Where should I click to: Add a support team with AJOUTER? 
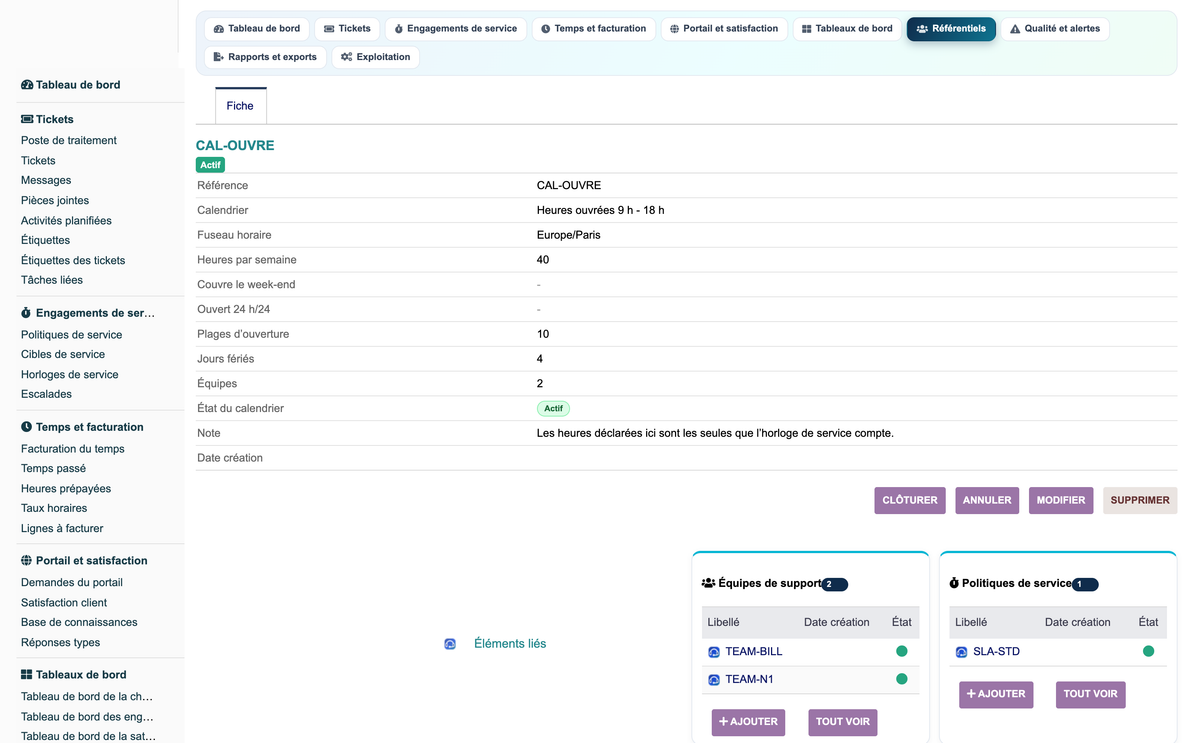point(748,722)
